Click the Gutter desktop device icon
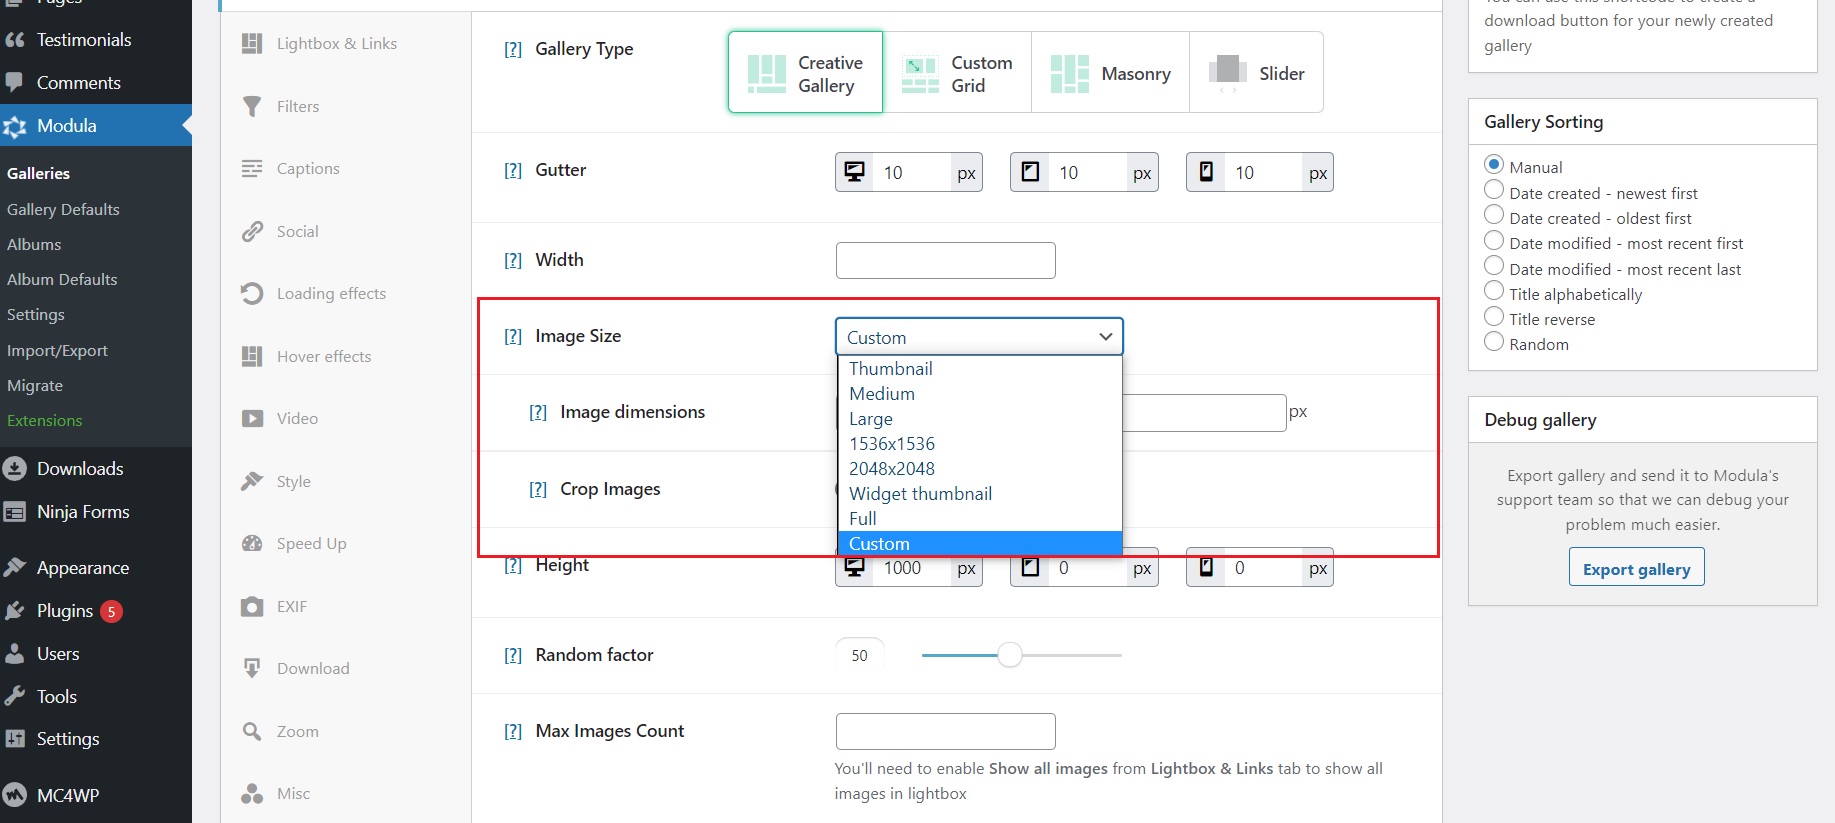This screenshot has width=1835, height=823. coord(855,172)
